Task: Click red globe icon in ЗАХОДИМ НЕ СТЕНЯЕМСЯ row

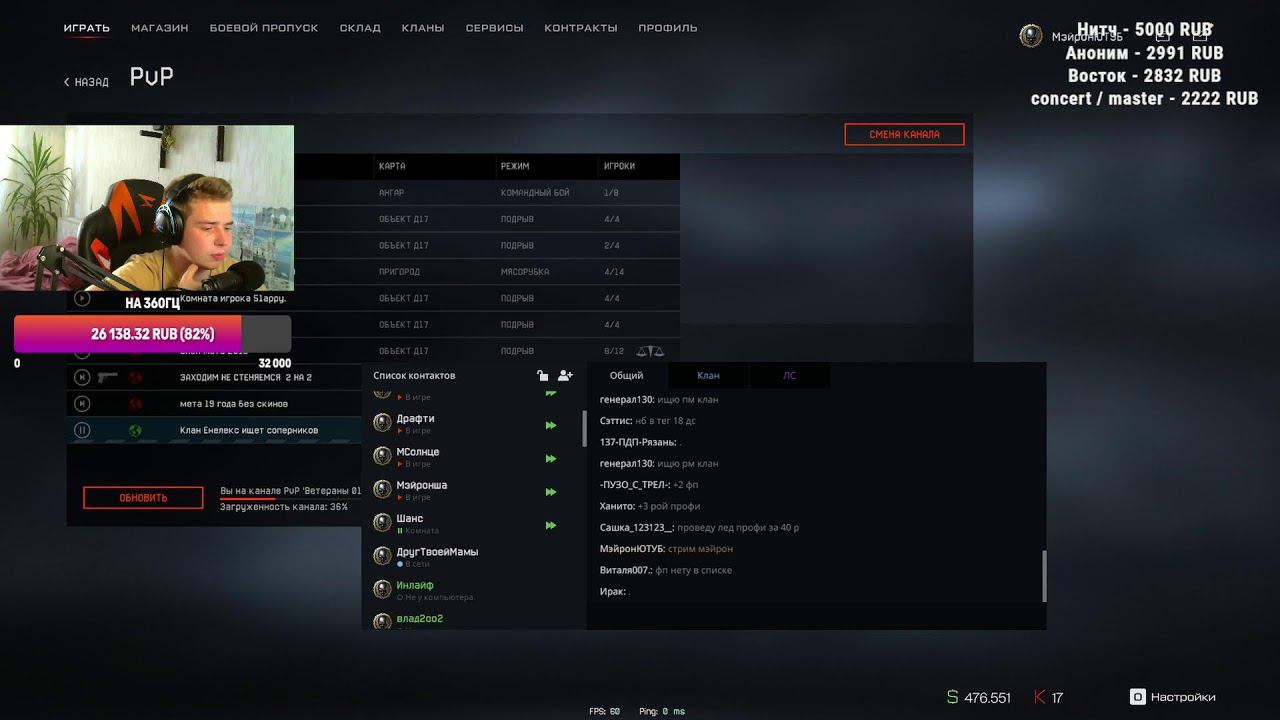Action: pos(135,377)
